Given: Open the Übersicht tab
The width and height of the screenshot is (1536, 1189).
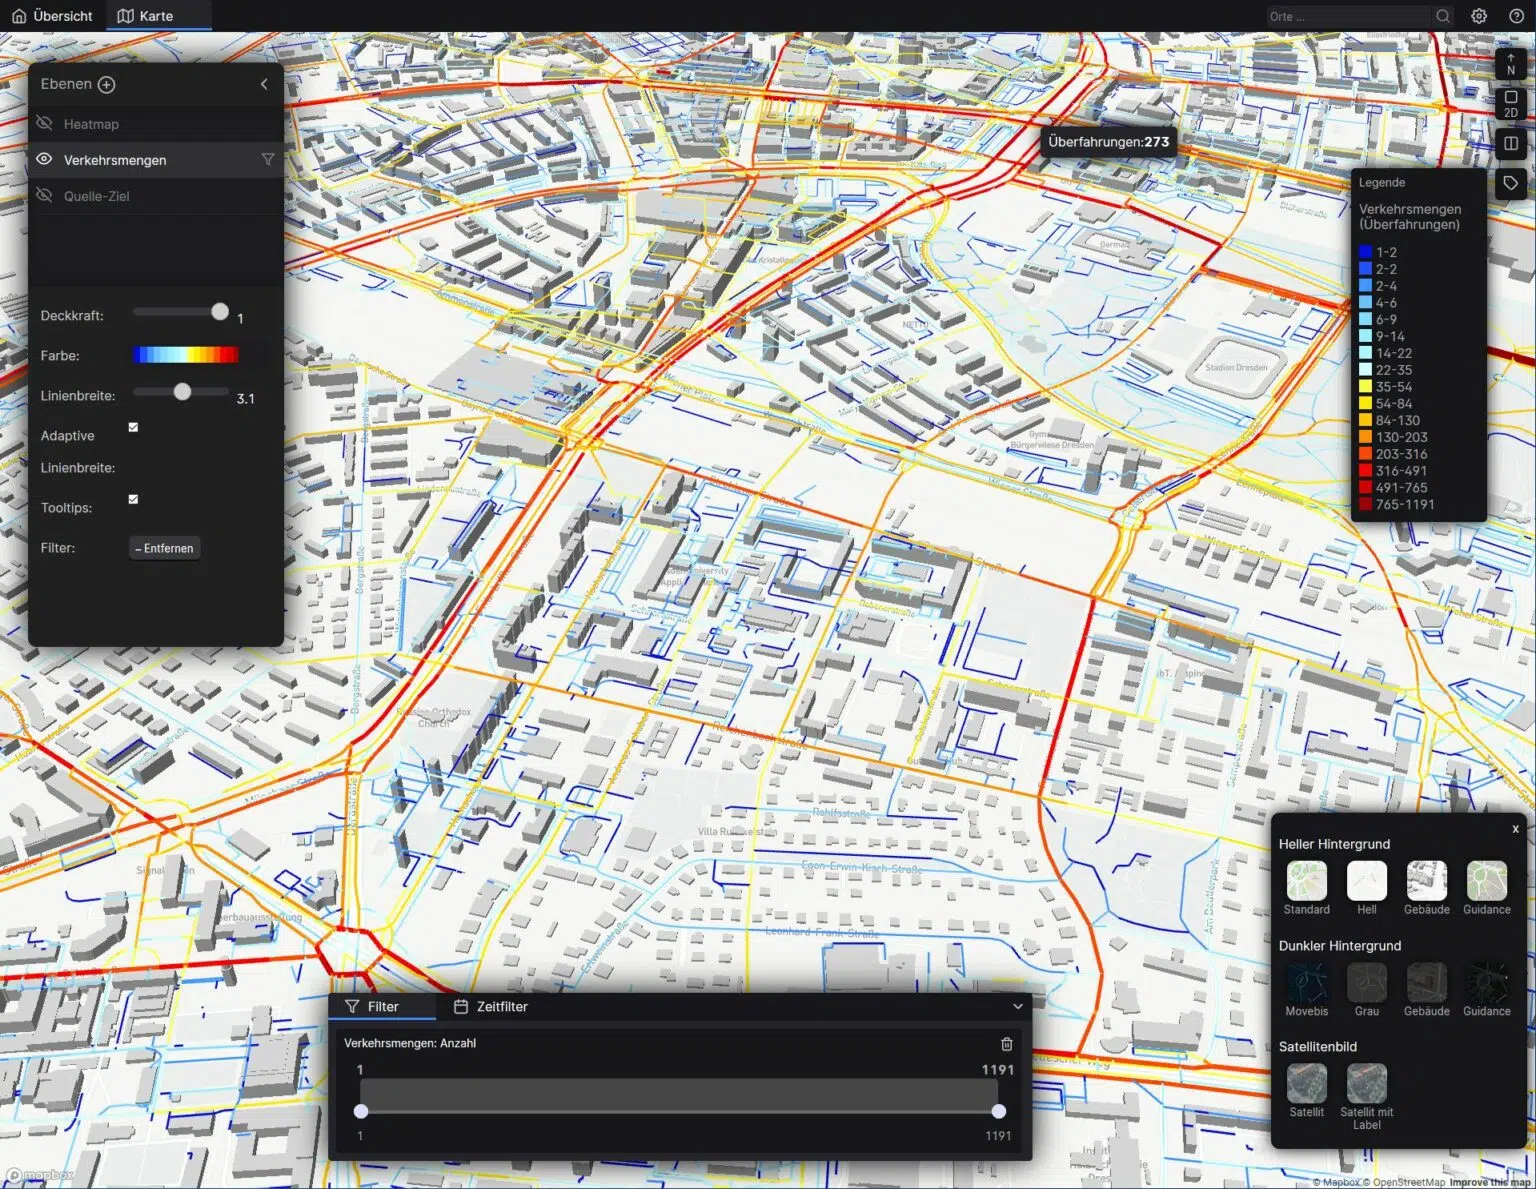Looking at the screenshot, I should point(52,16).
